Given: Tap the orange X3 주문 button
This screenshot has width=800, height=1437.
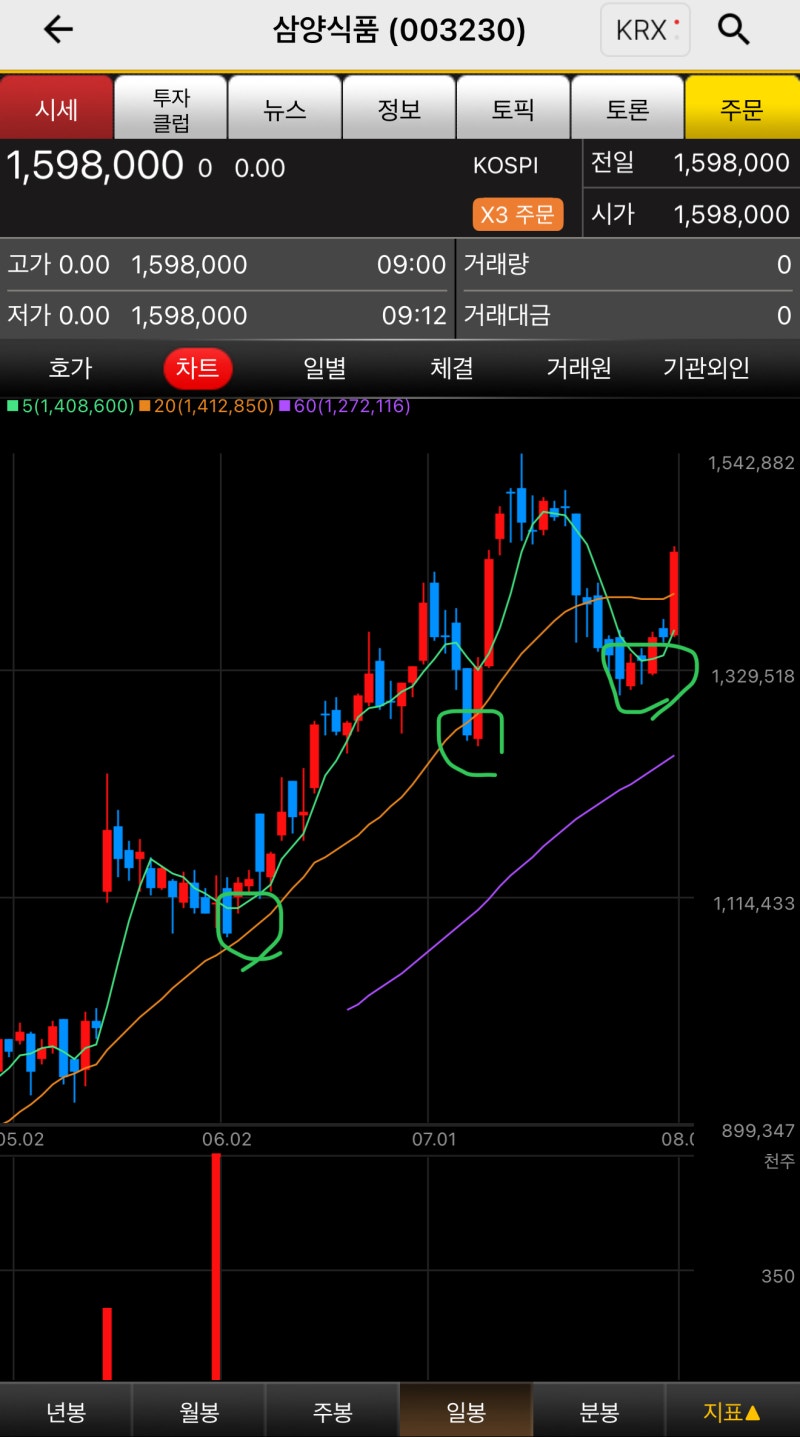Looking at the screenshot, I should point(518,215).
